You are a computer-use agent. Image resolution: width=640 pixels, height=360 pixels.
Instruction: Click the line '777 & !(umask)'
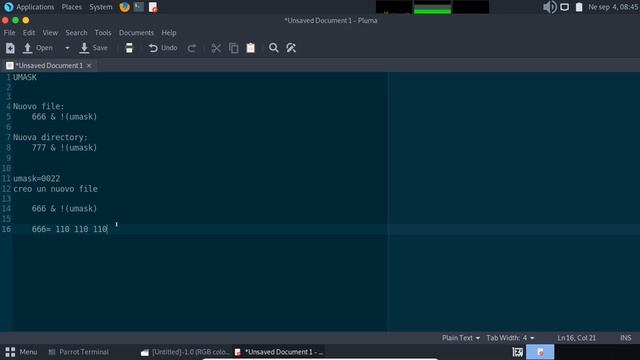[x=64, y=148]
